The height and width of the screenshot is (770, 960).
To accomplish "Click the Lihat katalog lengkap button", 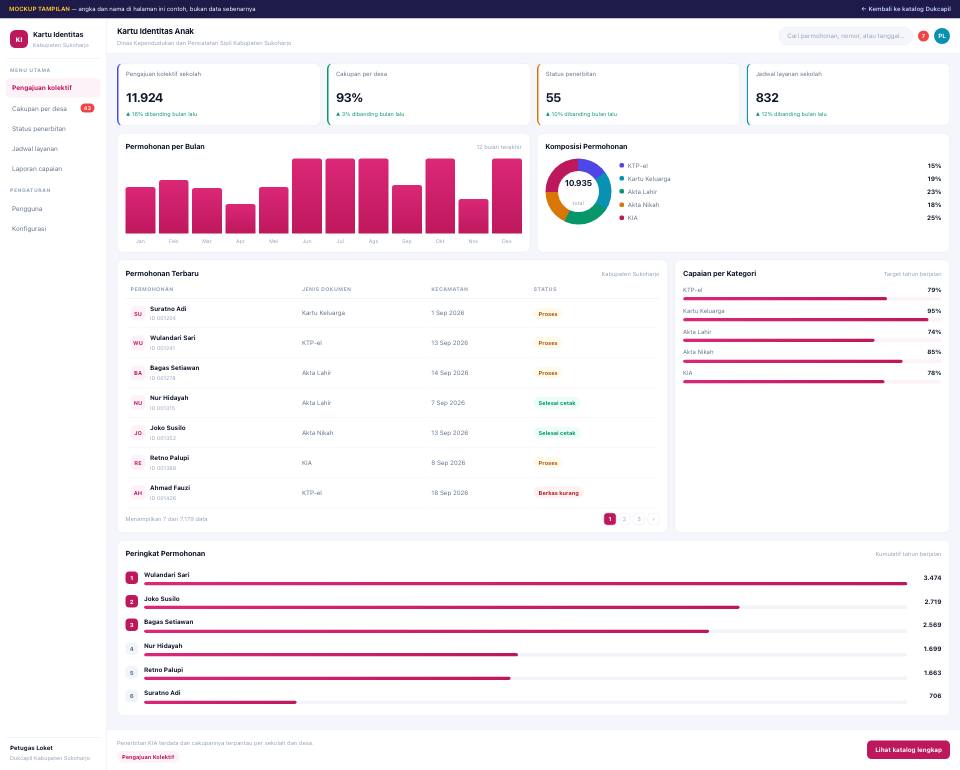I will tap(908, 750).
